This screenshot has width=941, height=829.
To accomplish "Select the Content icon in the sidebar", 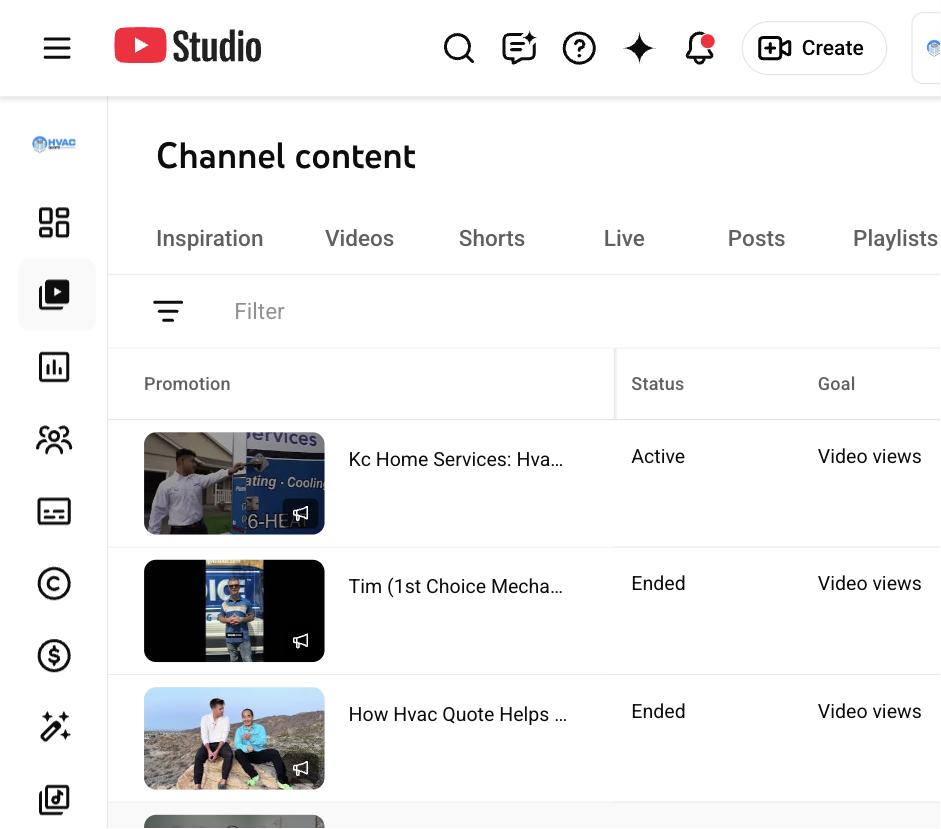I will (56, 293).
